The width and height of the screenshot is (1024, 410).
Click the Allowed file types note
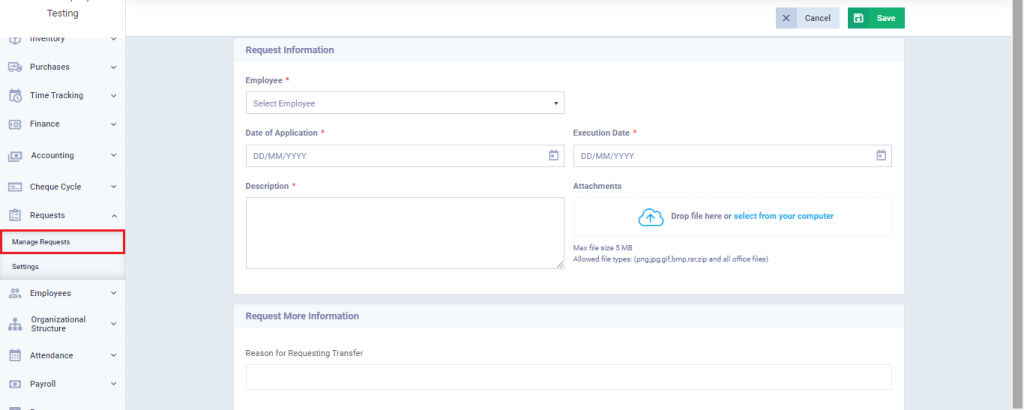(x=671, y=259)
